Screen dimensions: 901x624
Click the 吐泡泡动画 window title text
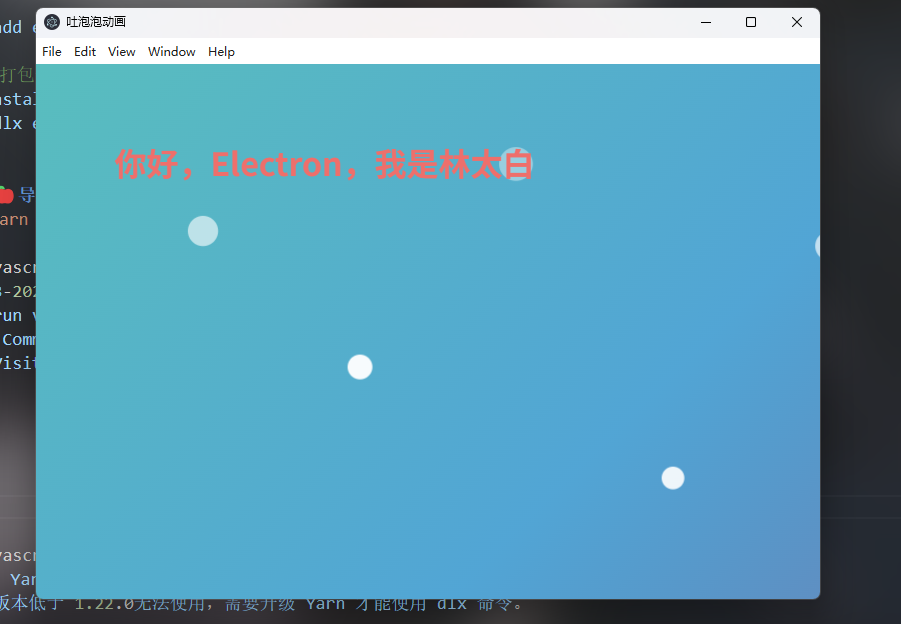pos(96,22)
